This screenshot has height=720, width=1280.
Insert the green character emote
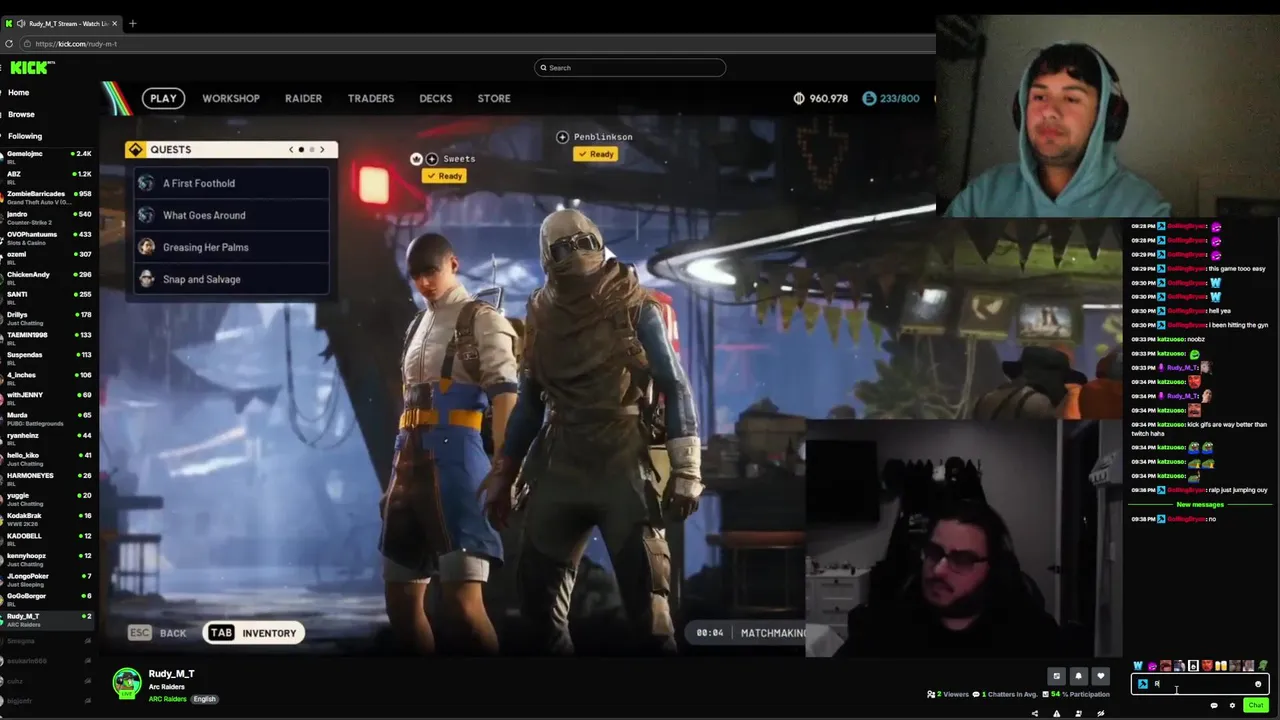[1263, 666]
